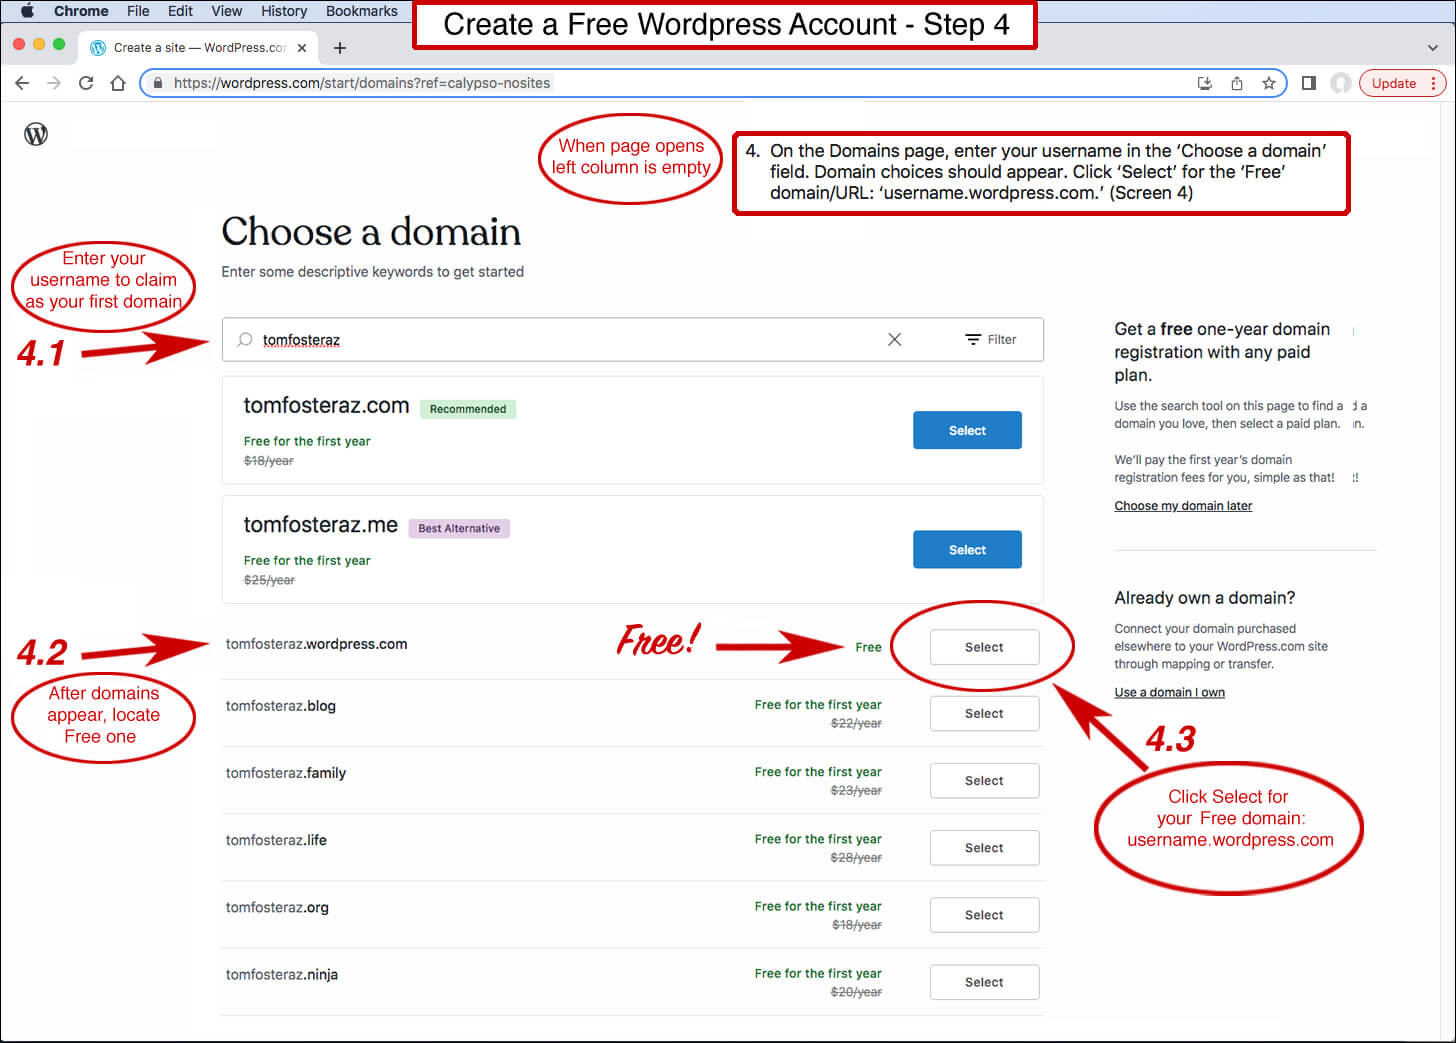Viewport: 1456px width, 1043px height.
Task: Open a new tab with plus icon
Action: (x=340, y=48)
